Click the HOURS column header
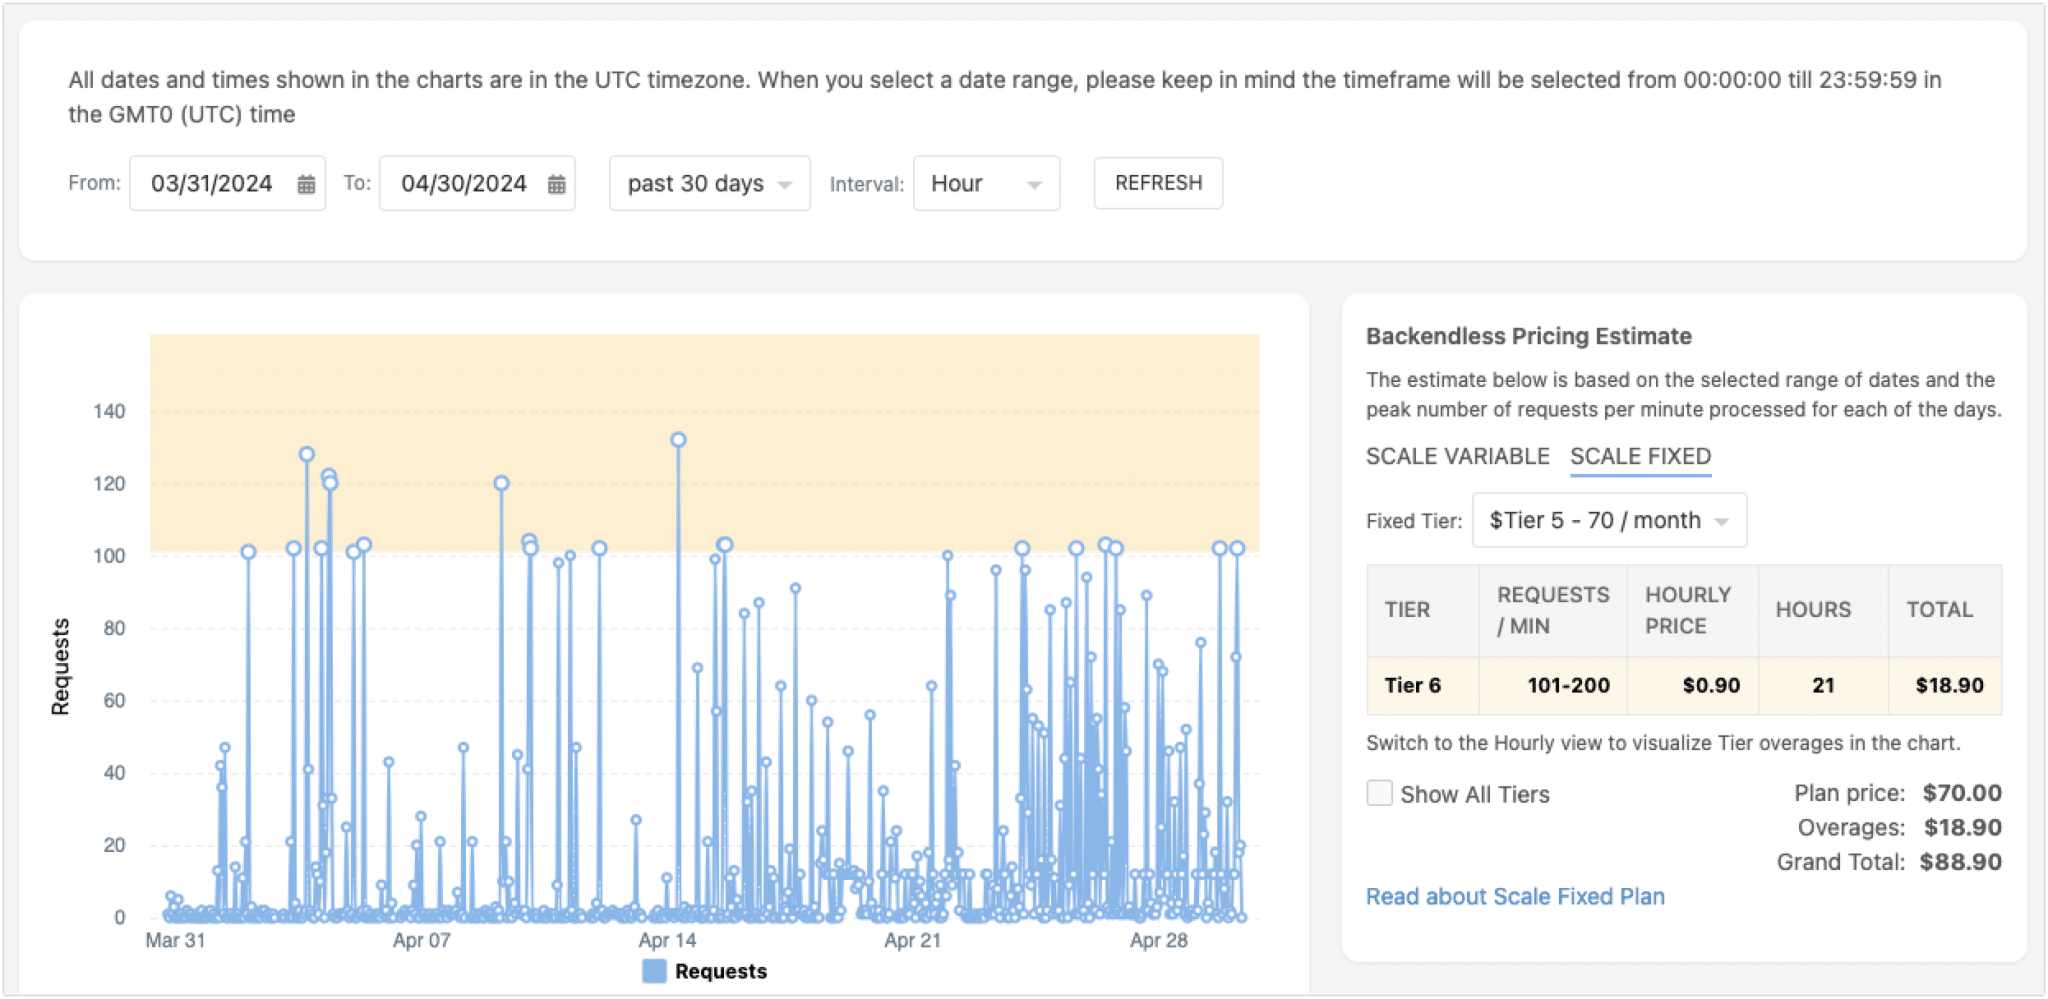The width and height of the screenshot is (2048, 999). point(1812,610)
